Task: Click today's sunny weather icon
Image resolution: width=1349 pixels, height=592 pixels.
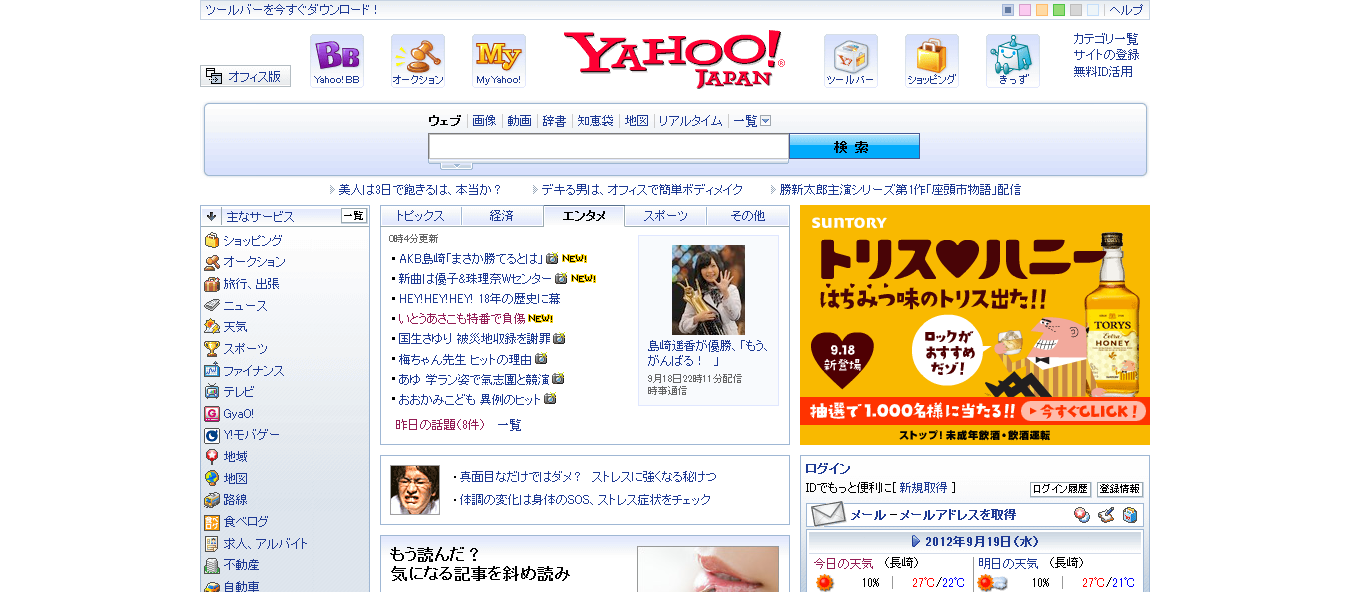Action: 824,582
